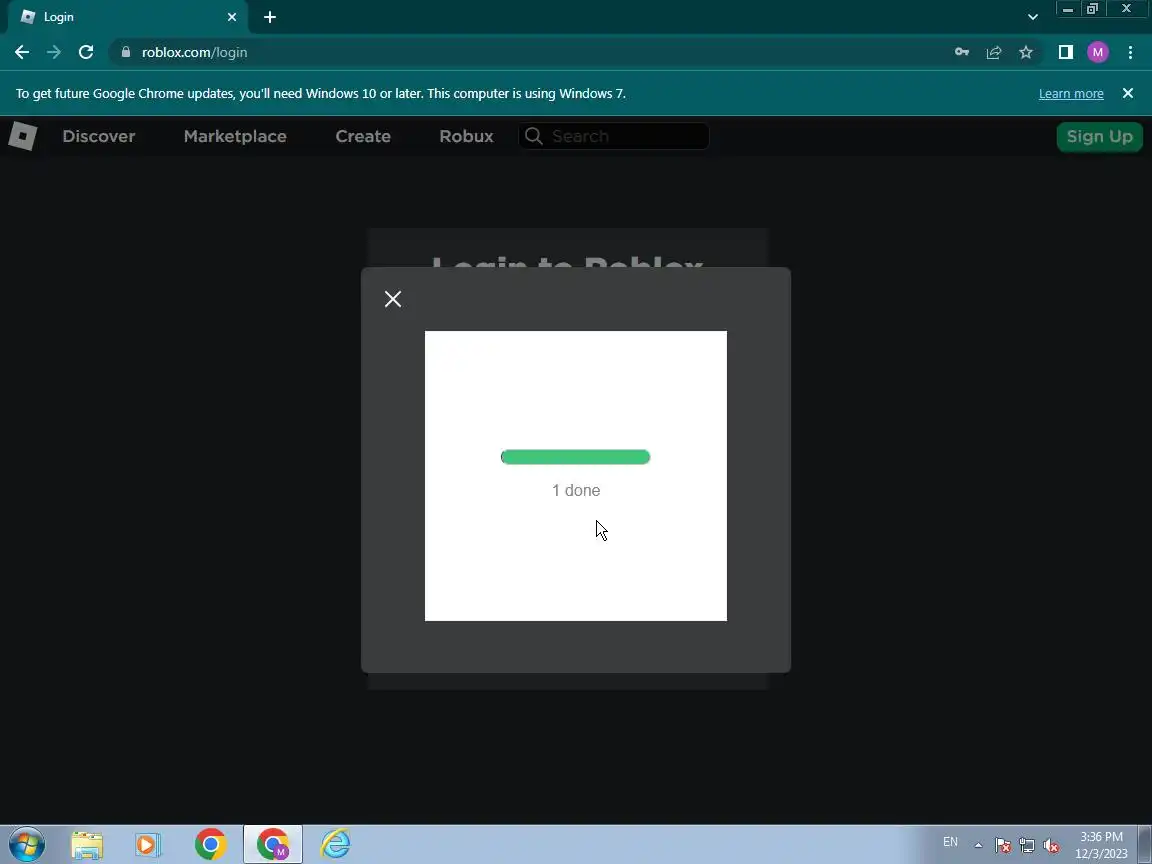Focus the Roblox search field

coord(613,136)
